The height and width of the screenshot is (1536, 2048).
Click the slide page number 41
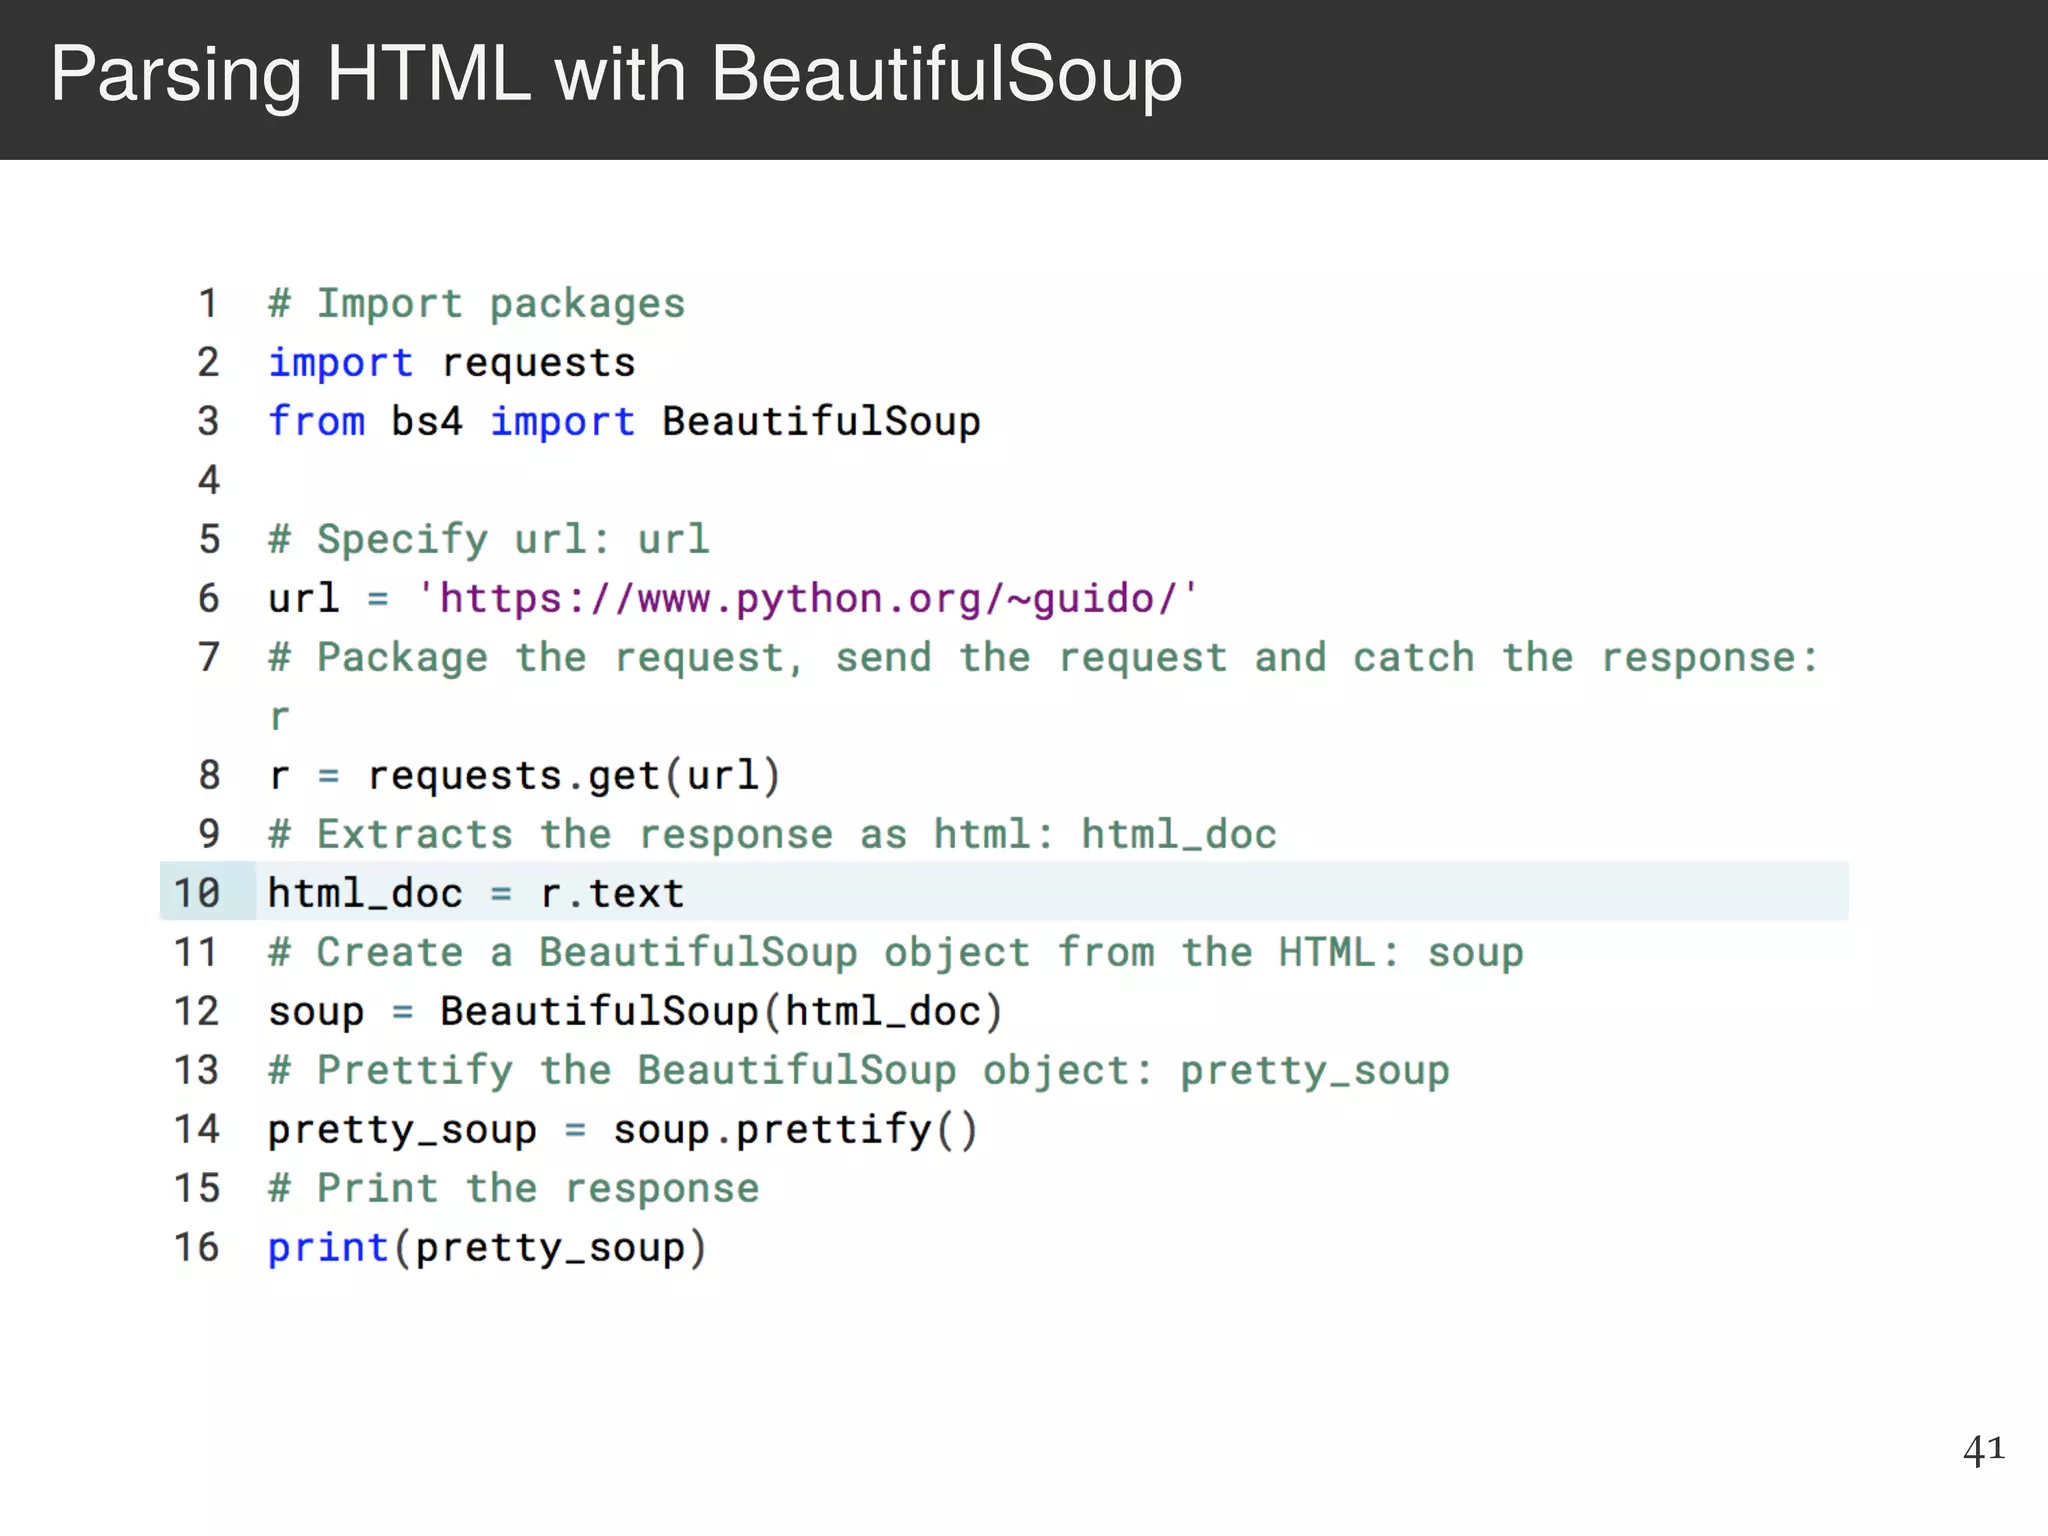click(x=1984, y=1449)
